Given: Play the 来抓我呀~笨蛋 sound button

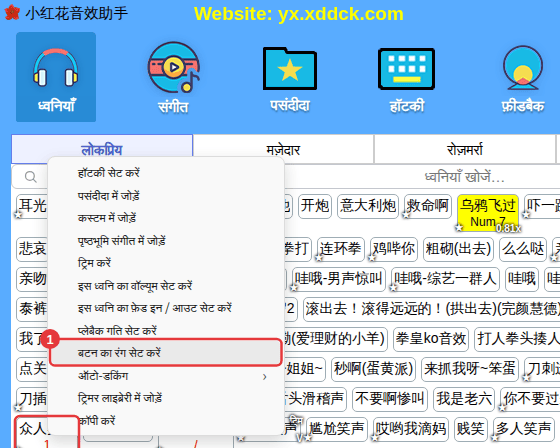Looking at the screenshot, I should (470, 369).
